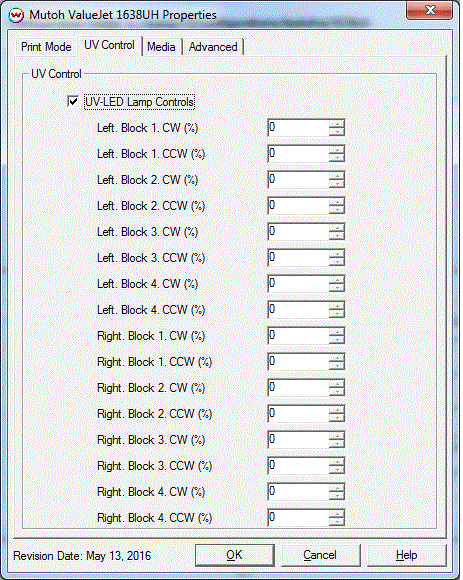
Task: Open Help for printer properties
Action: (x=406, y=555)
